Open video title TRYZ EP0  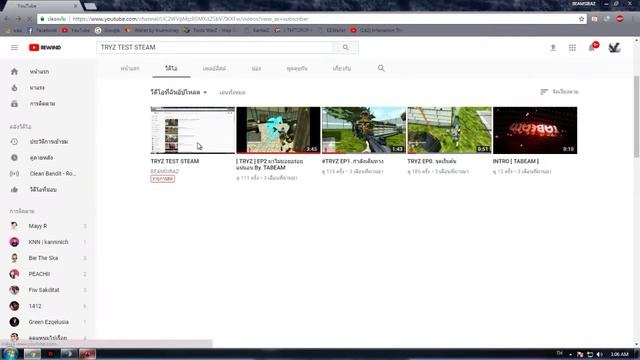coord(432,161)
